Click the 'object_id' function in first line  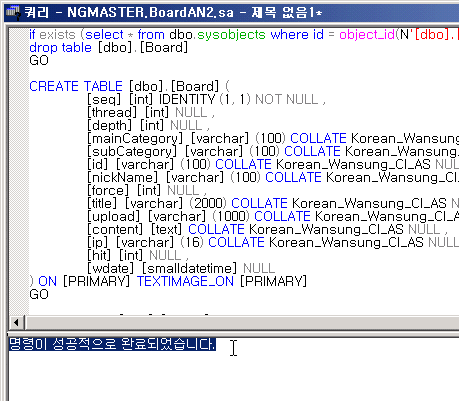coord(367,35)
